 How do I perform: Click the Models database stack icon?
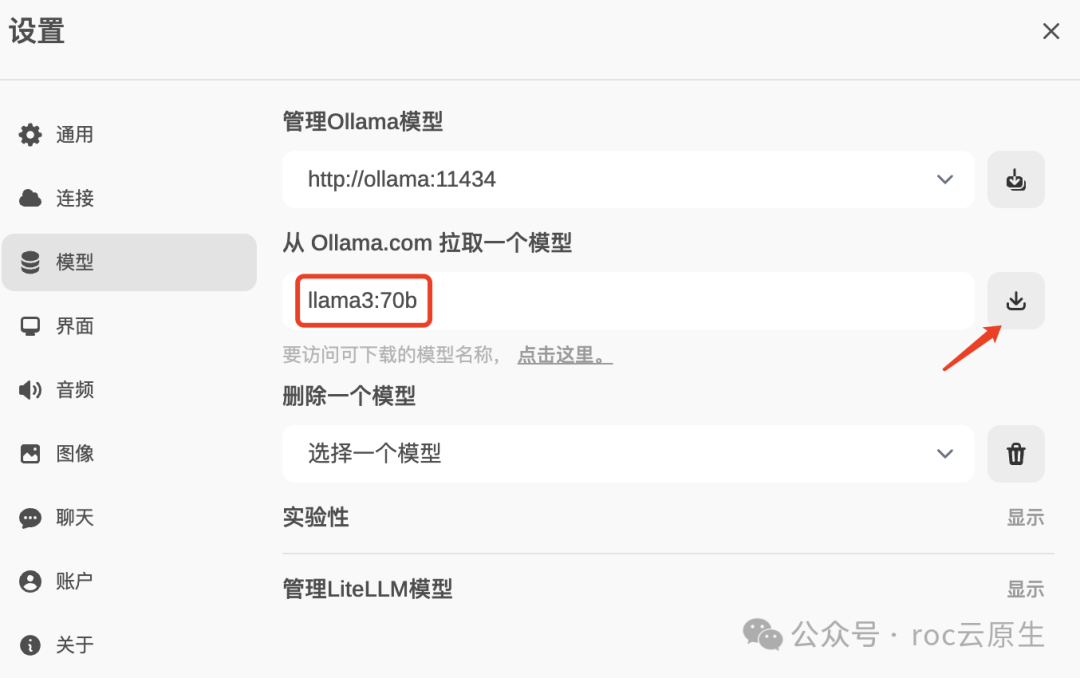point(31,262)
